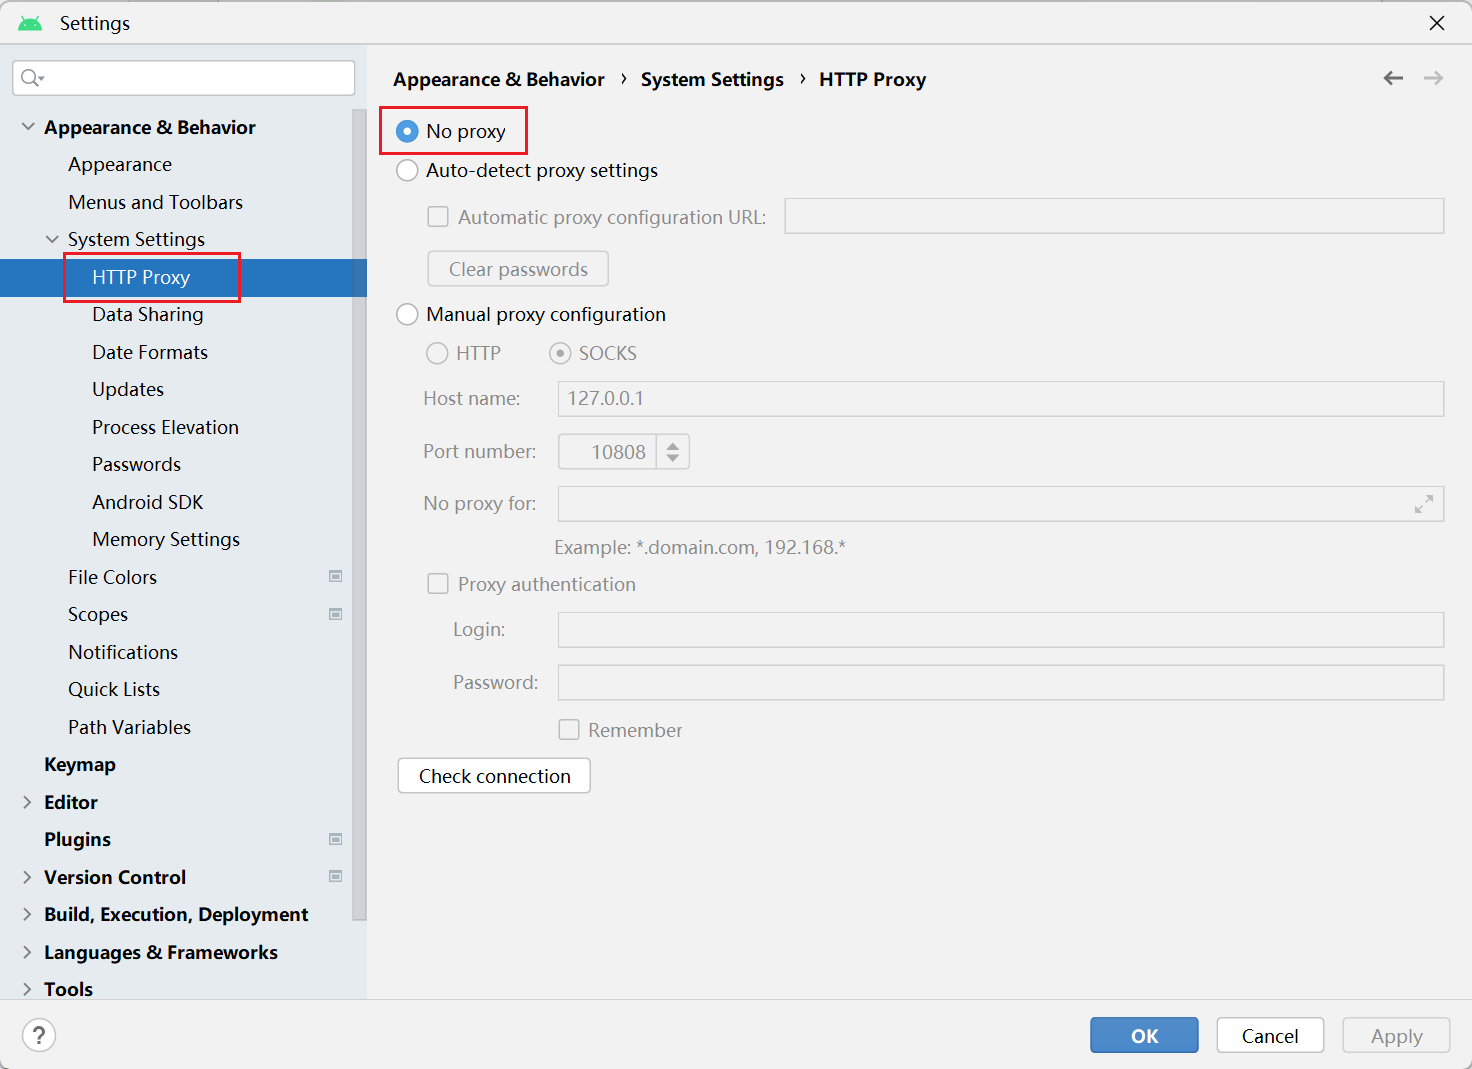Viewport: 1472px width, 1069px height.
Task: Expand the Version Control section
Action: (x=27, y=877)
